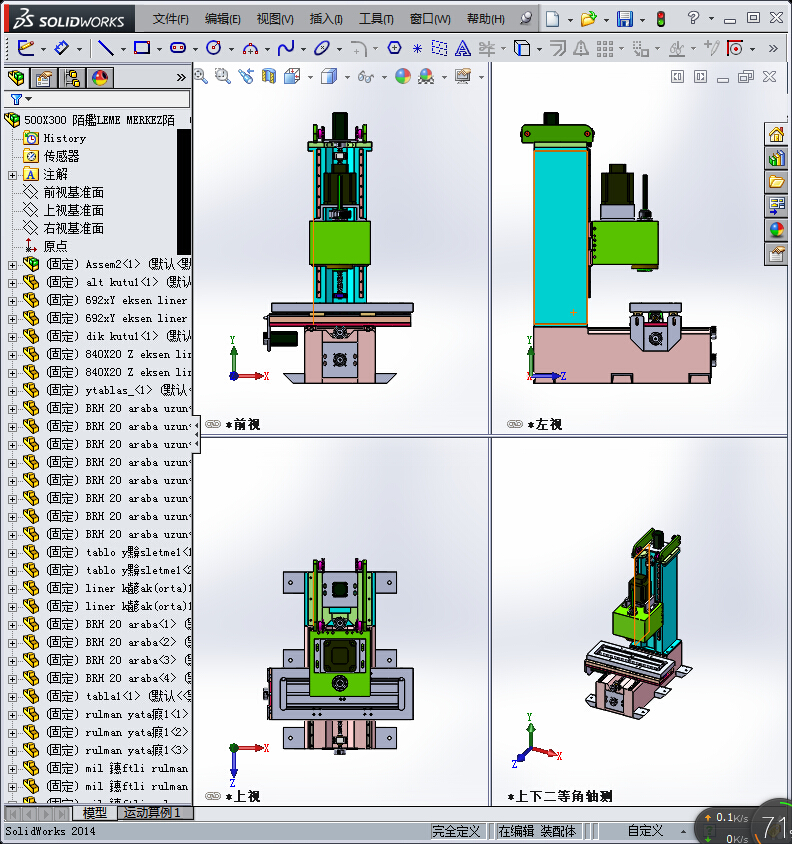Select the Spline tool

286,48
